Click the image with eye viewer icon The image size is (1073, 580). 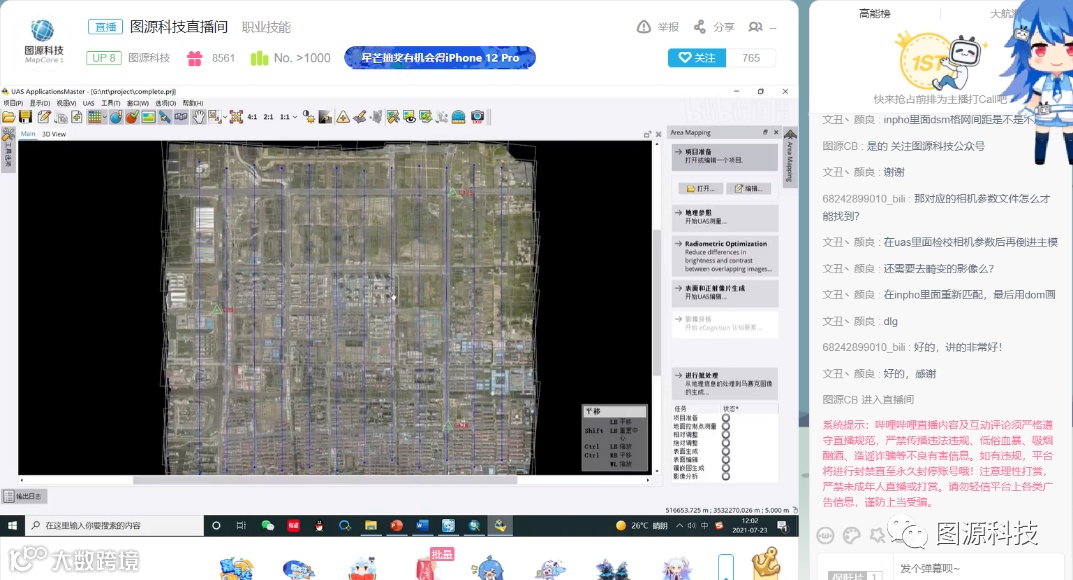point(409,117)
